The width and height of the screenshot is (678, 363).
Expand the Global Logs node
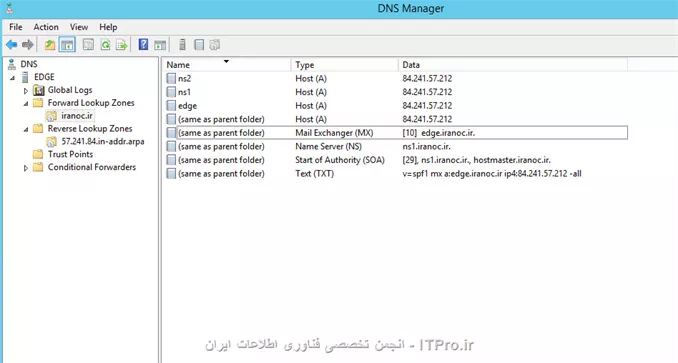tap(26, 91)
